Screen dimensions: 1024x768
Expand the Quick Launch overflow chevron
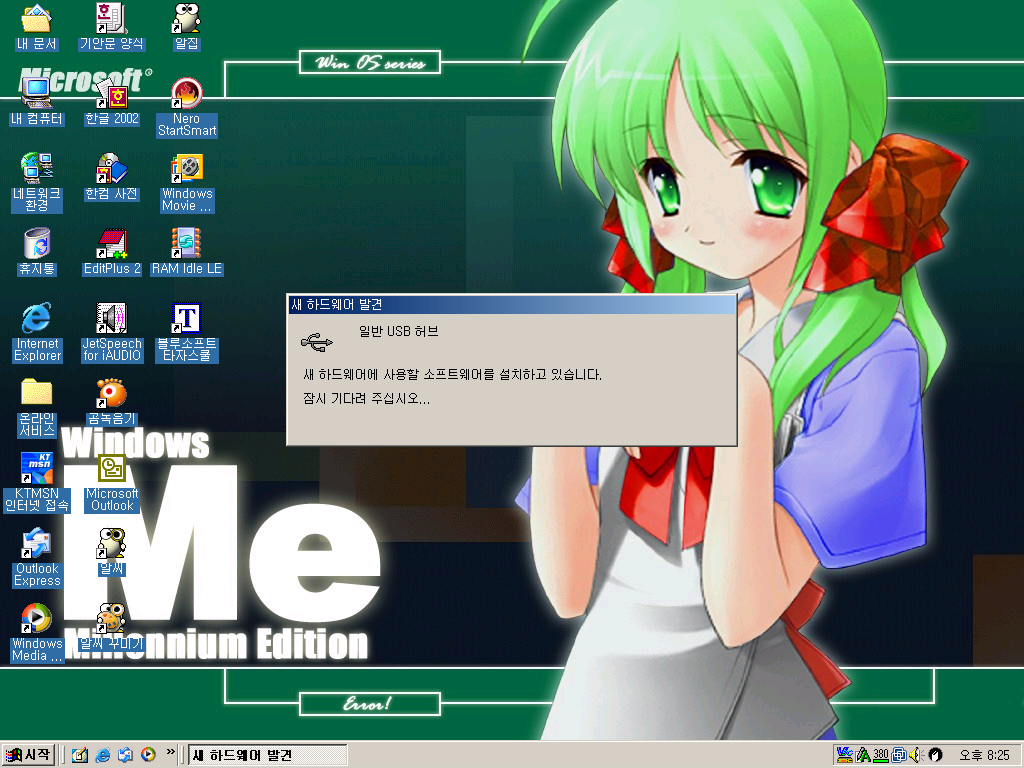(170, 752)
